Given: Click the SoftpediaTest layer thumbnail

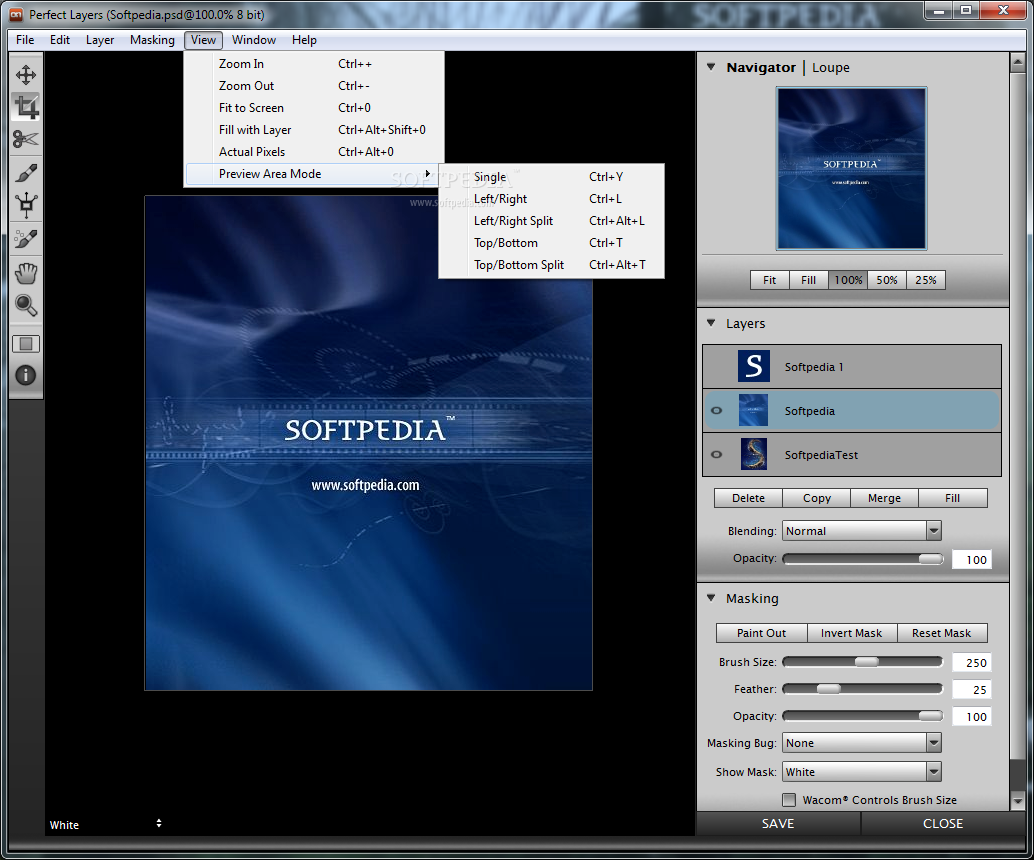Looking at the screenshot, I should pyautogui.click(x=754, y=454).
